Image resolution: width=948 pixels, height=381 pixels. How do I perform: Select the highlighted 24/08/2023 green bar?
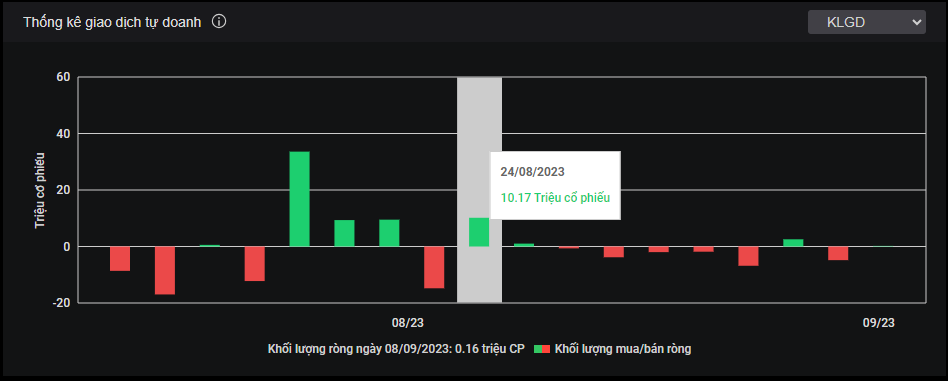coord(479,232)
